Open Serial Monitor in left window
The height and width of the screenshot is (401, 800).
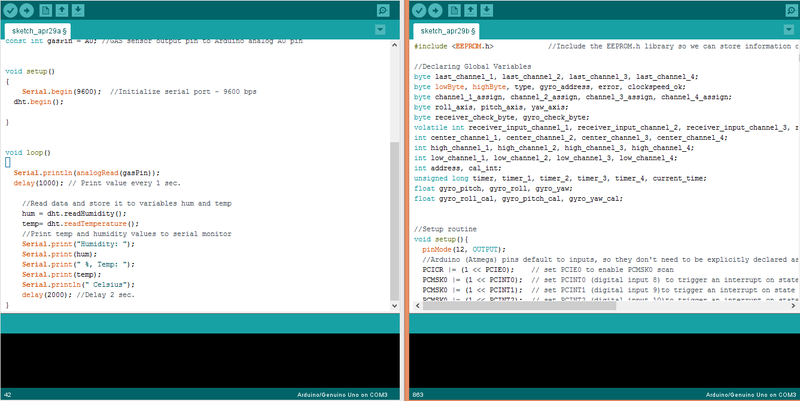383,10
